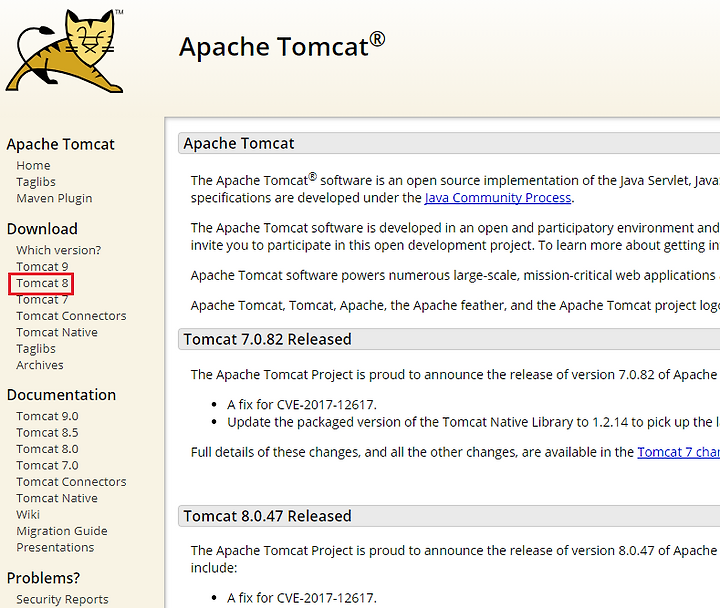Click the 'Download' sidebar heading
This screenshot has height=608, width=720.
click(42, 229)
